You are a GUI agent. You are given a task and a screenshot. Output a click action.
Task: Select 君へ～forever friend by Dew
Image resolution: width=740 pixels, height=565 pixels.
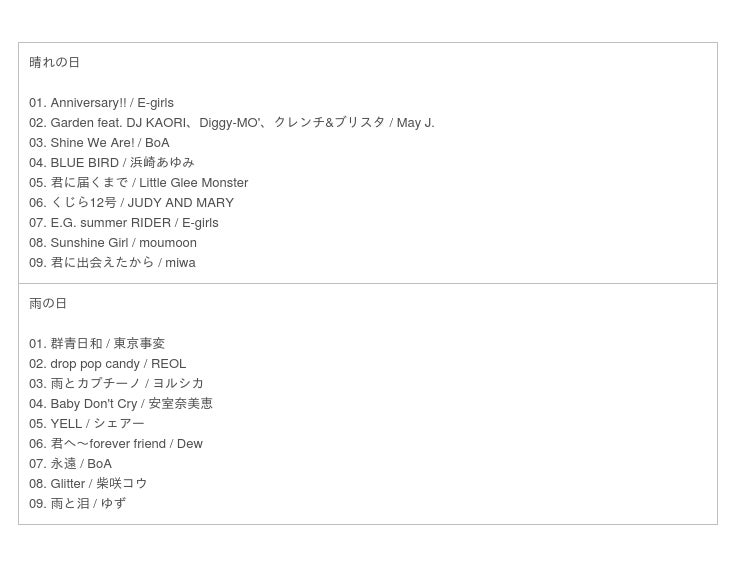pos(116,443)
